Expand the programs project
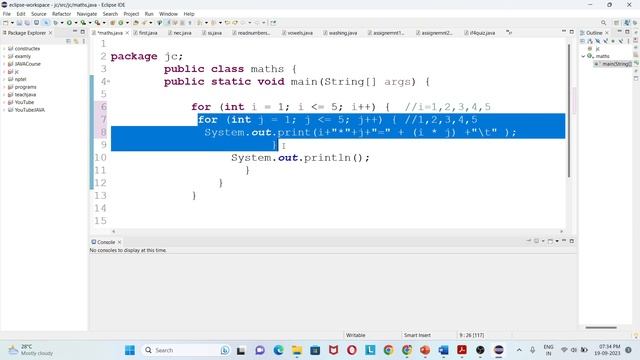 tap(4, 87)
